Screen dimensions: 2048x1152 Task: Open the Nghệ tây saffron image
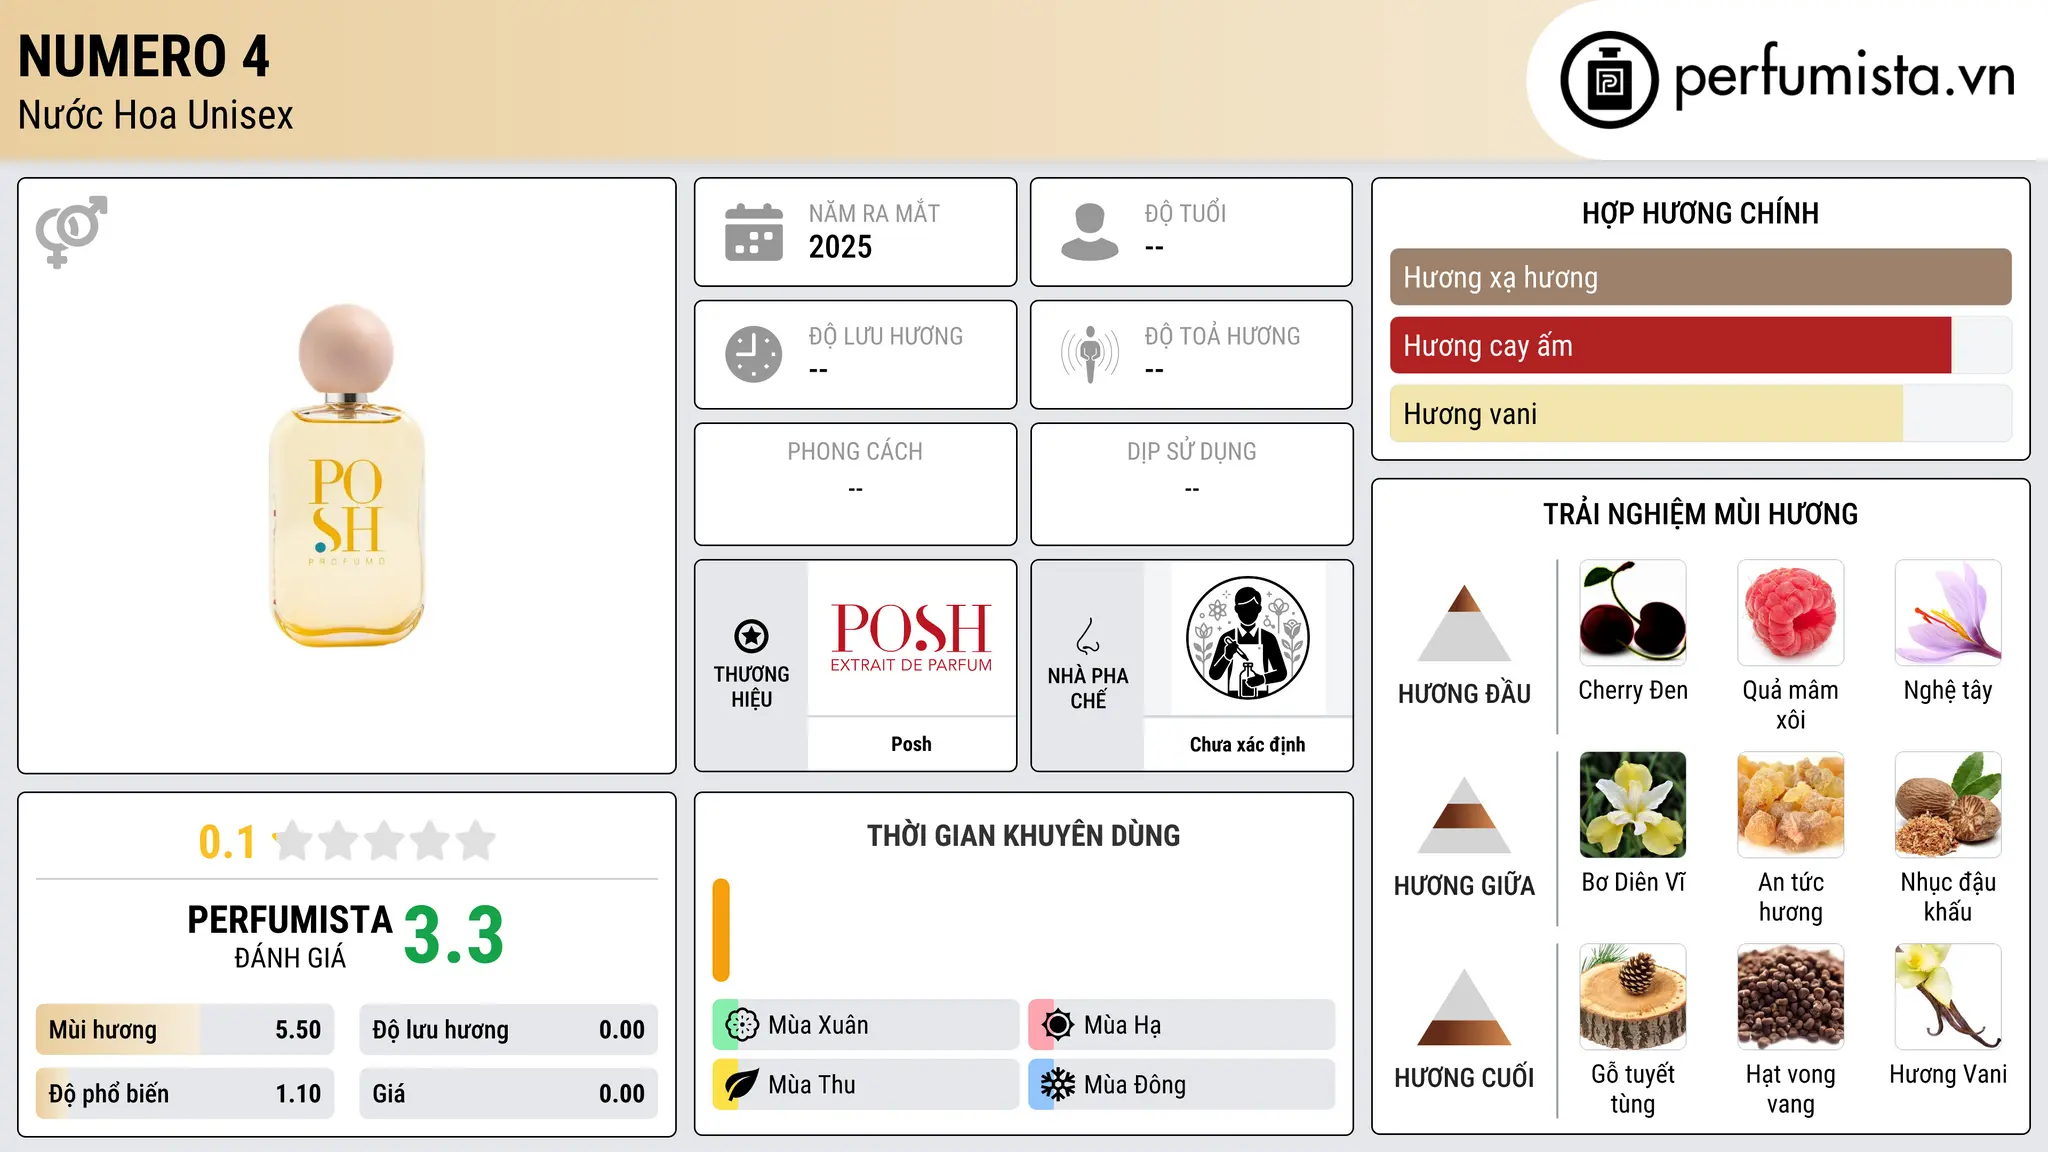click(x=1948, y=613)
